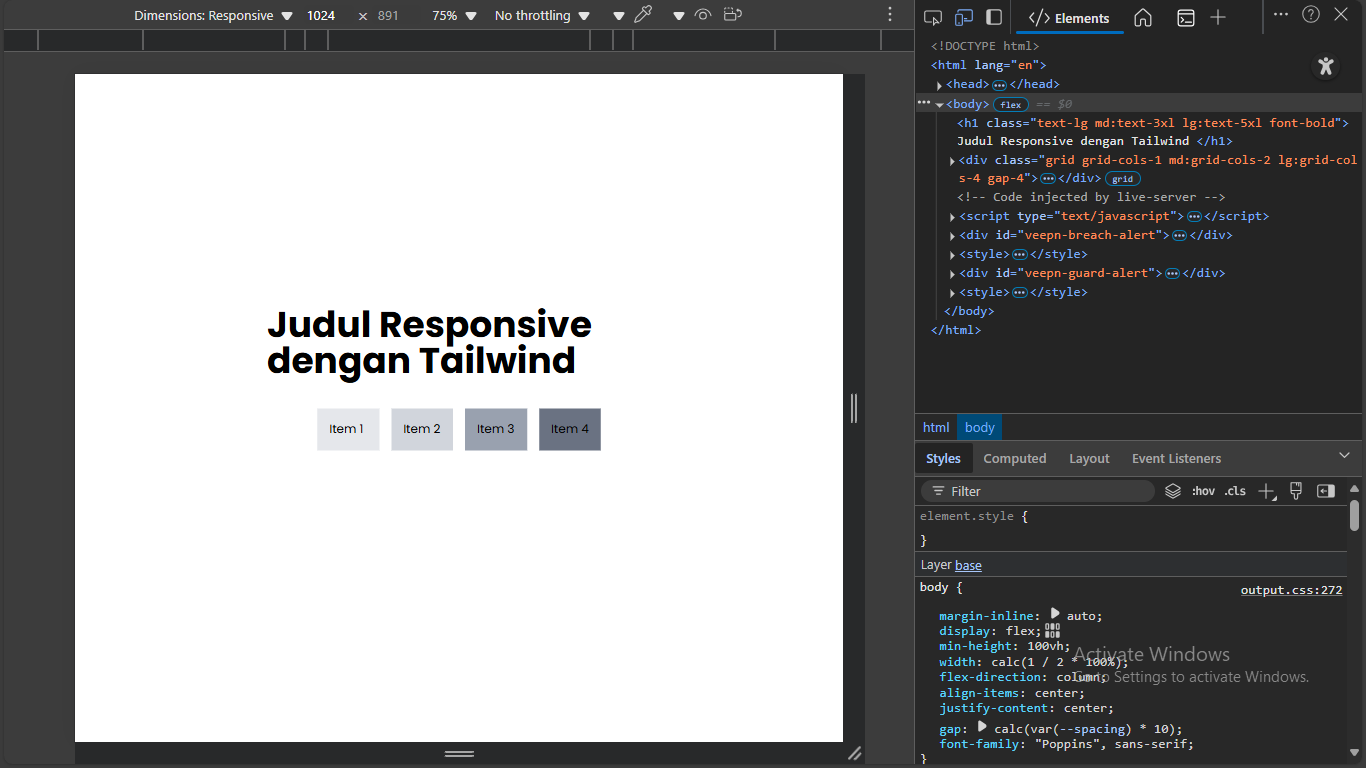This screenshot has height=768, width=1366.
Task: Add a new DevTools tool tab
Action: [1218, 18]
